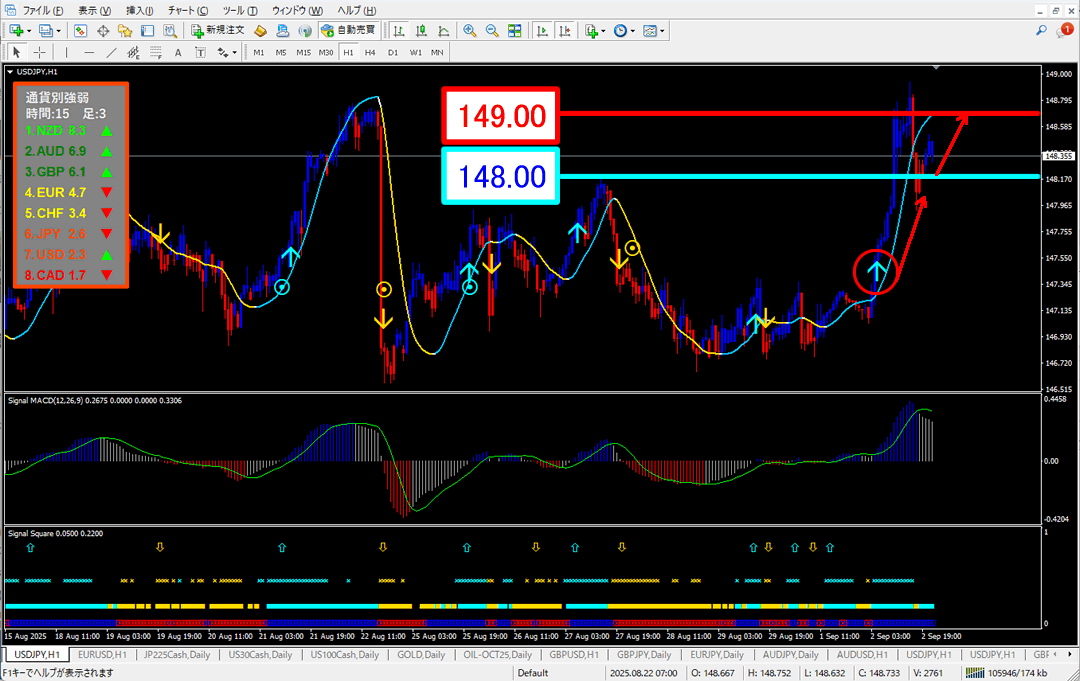Viewport: 1080px width, 681px height.
Task: Switch to line chart display
Action: (x=444, y=31)
